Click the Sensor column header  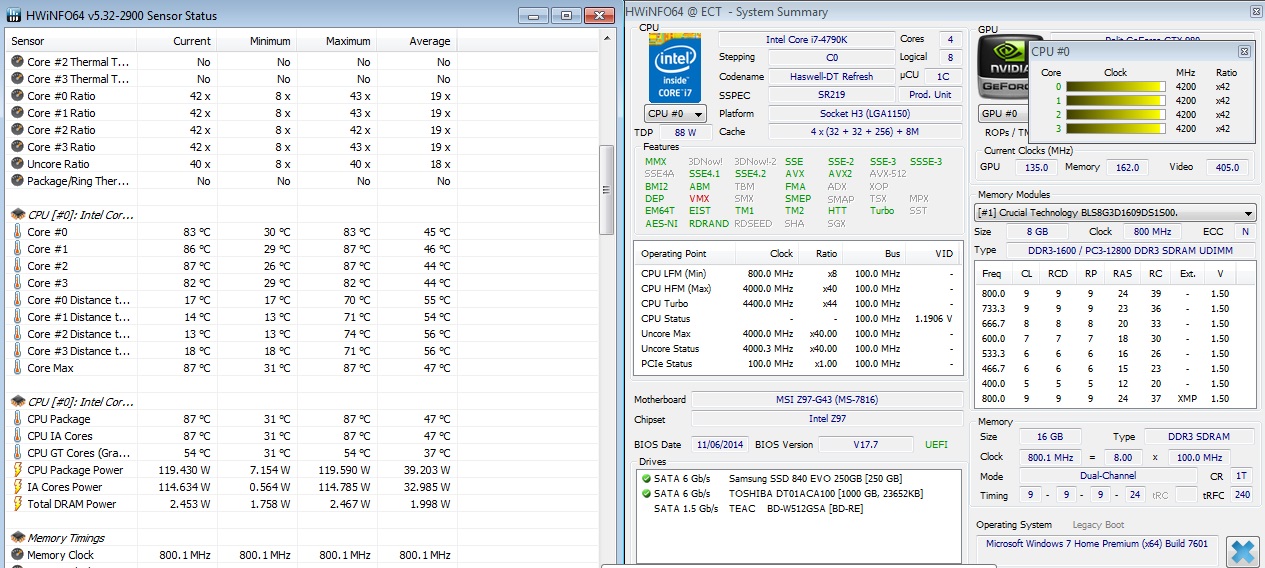click(x=71, y=41)
